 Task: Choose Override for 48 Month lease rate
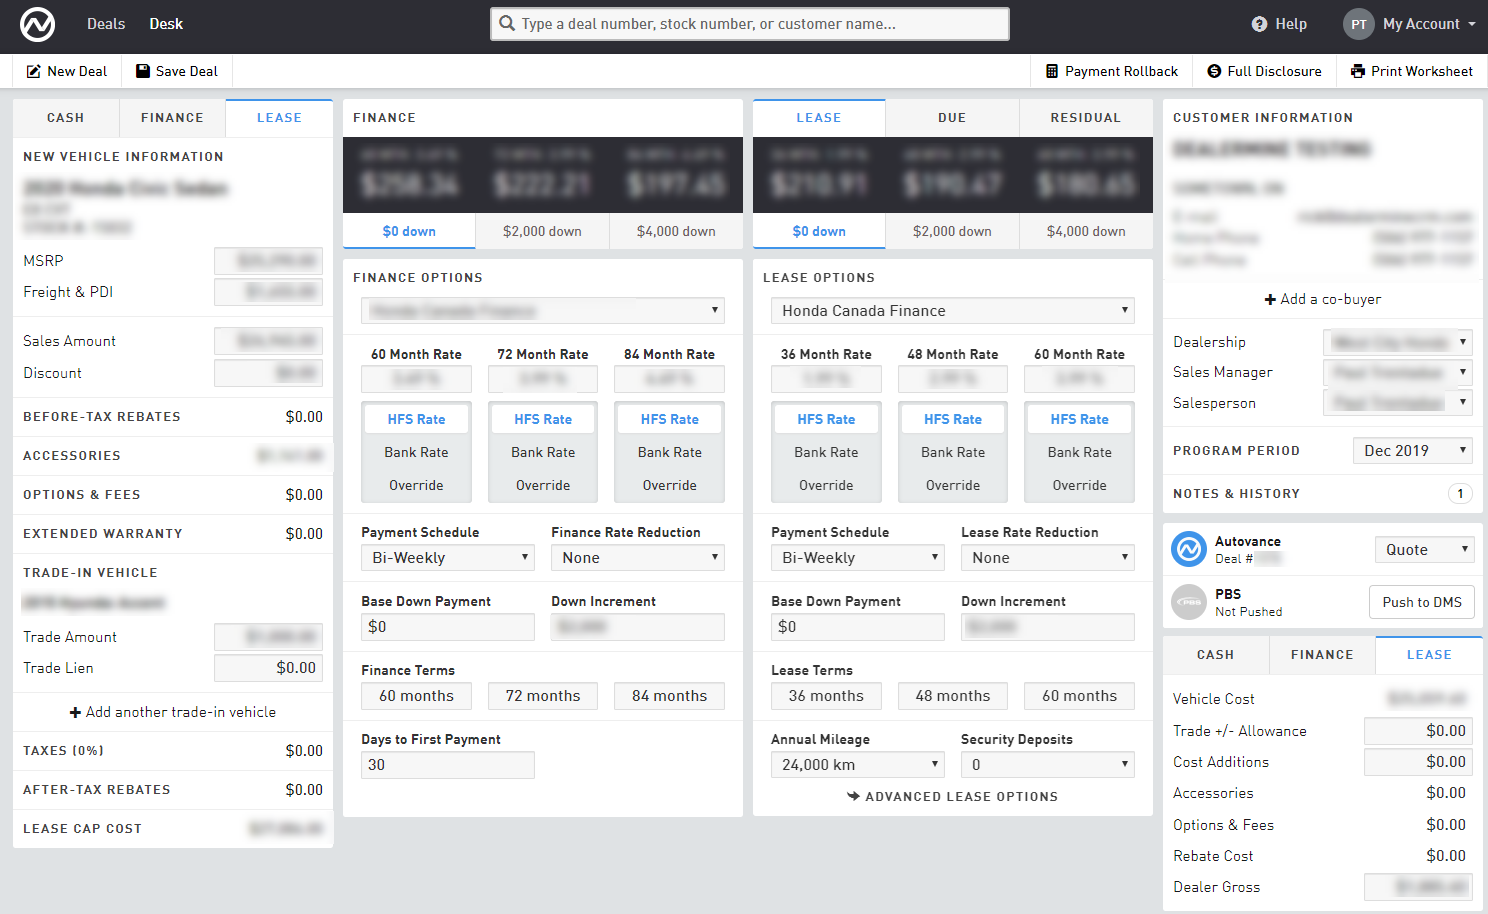952,485
